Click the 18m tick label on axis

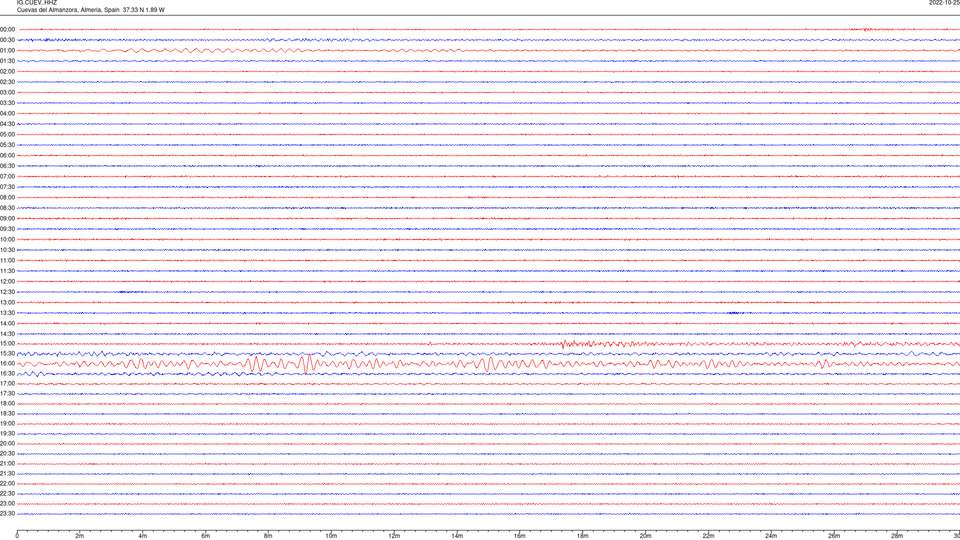click(x=583, y=536)
